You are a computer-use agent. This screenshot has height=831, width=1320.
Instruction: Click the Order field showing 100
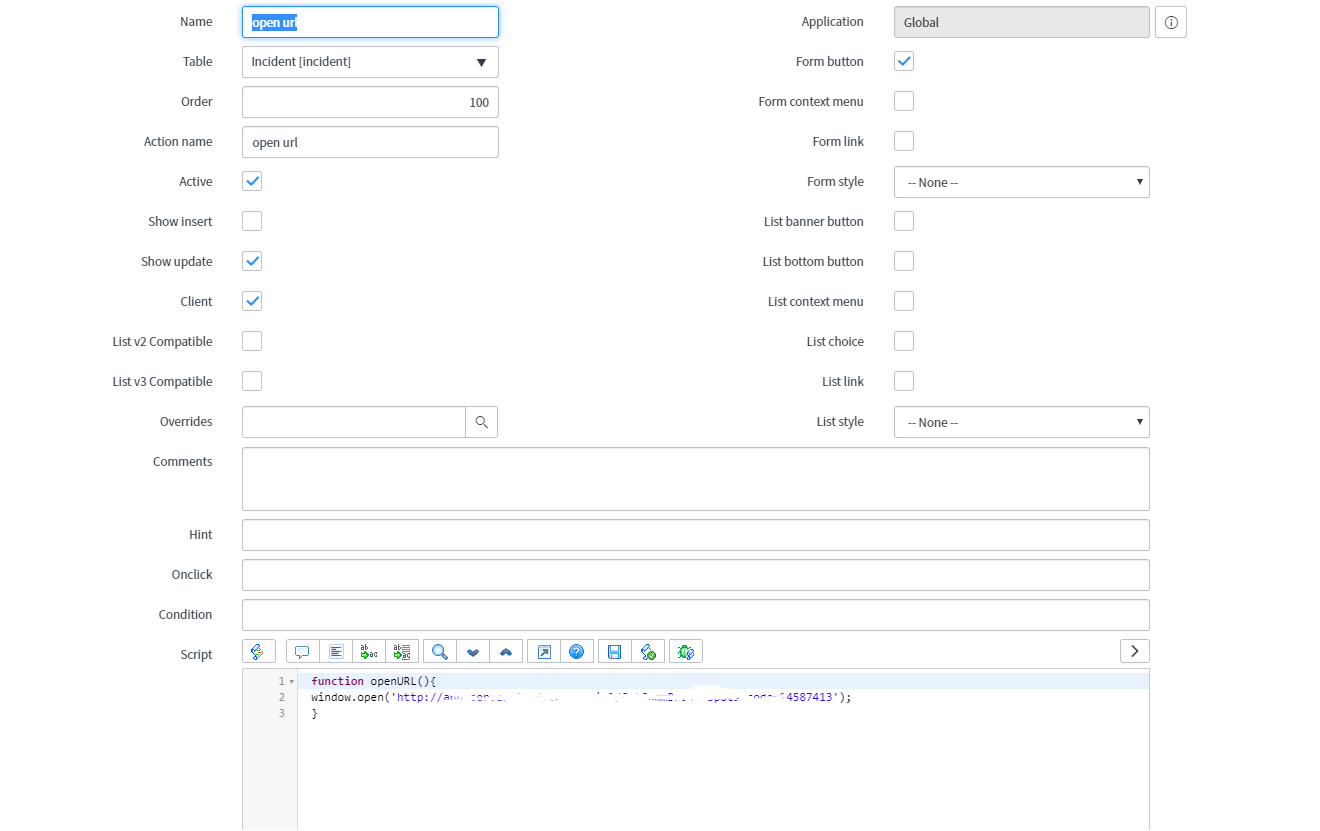(370, 102)
